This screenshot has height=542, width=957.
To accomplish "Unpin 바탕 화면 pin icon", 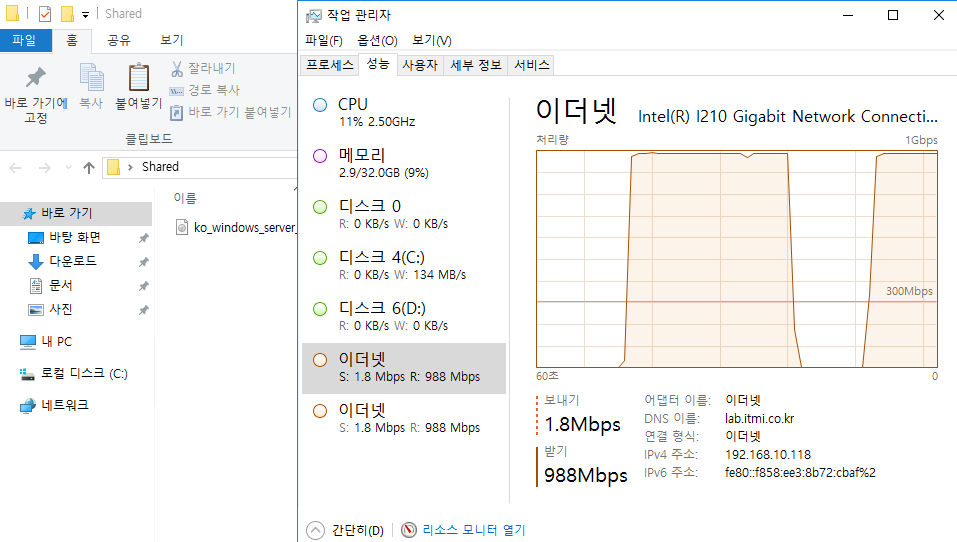I will click(143, 238).
